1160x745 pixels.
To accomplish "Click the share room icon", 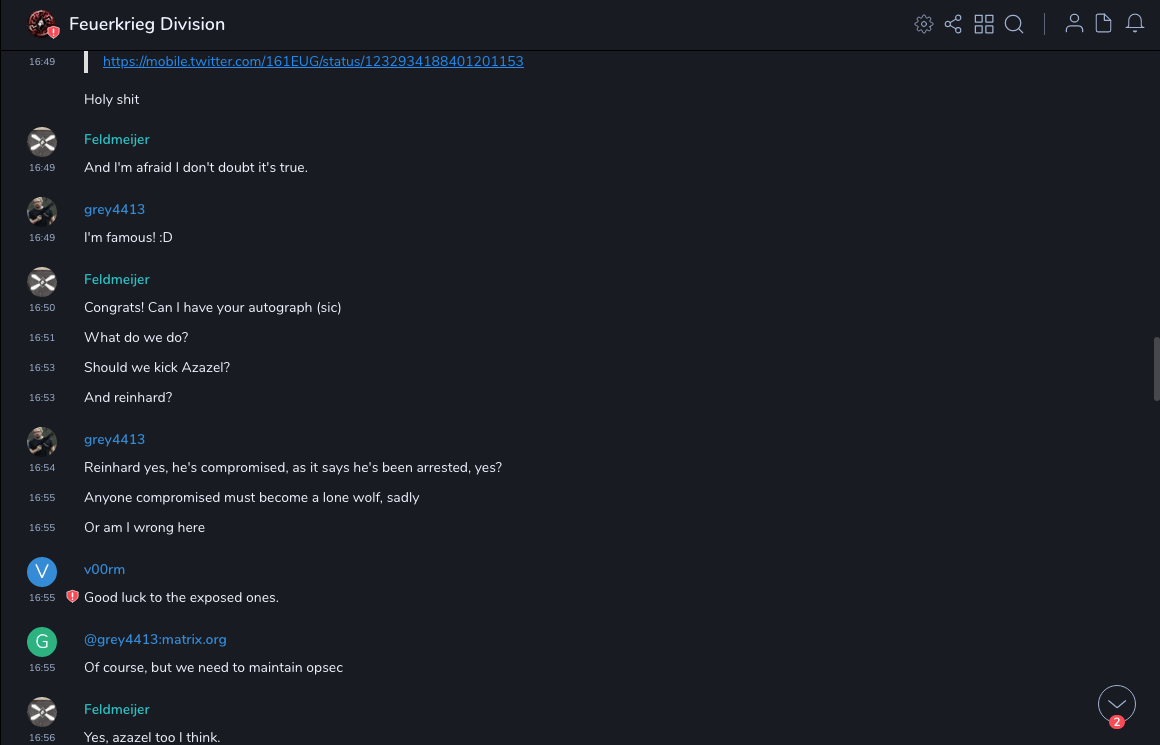I will [x=953, y=24].
